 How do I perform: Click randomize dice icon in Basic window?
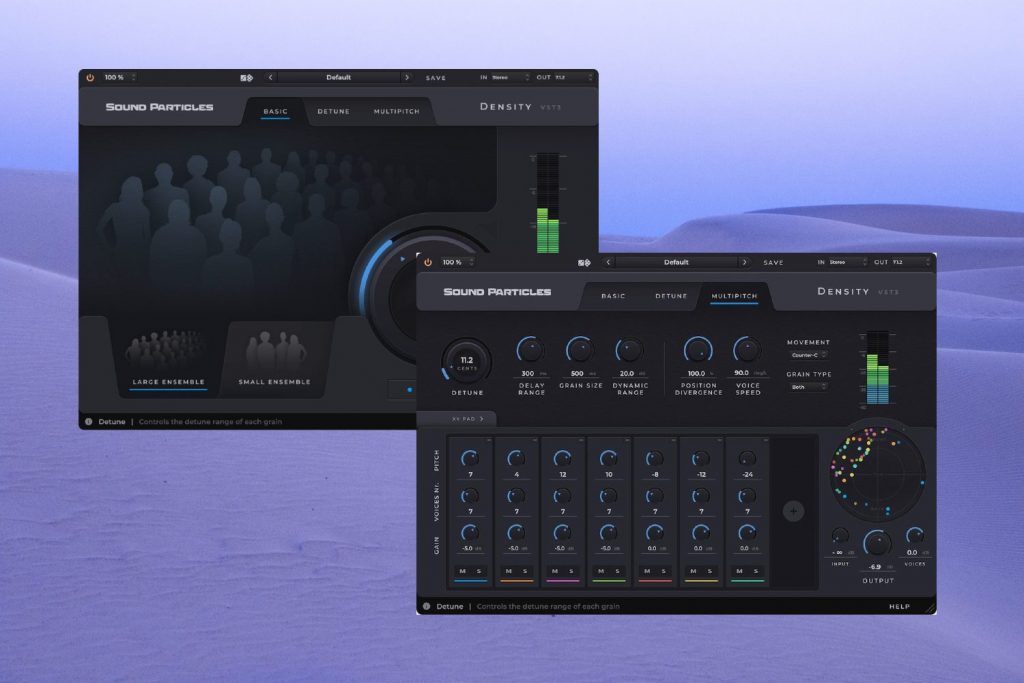click(246, 78)
